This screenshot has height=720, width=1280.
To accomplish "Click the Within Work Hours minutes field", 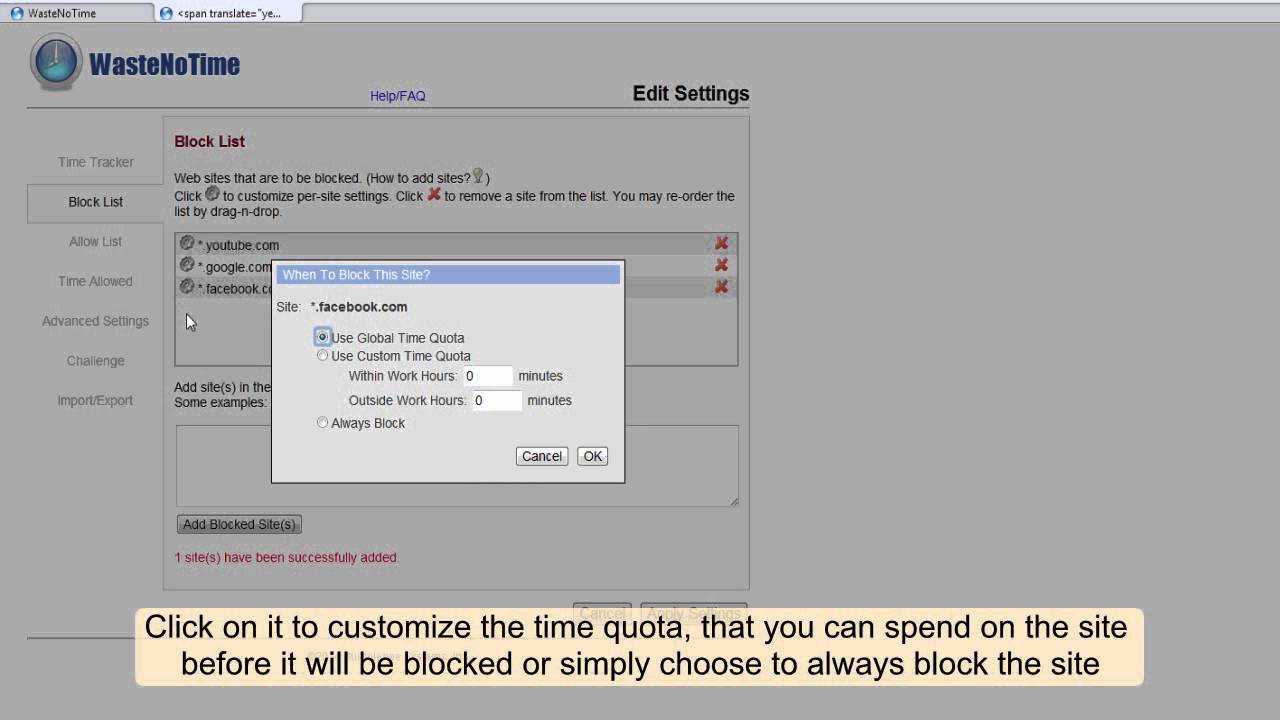I will [x=488, y=376].
